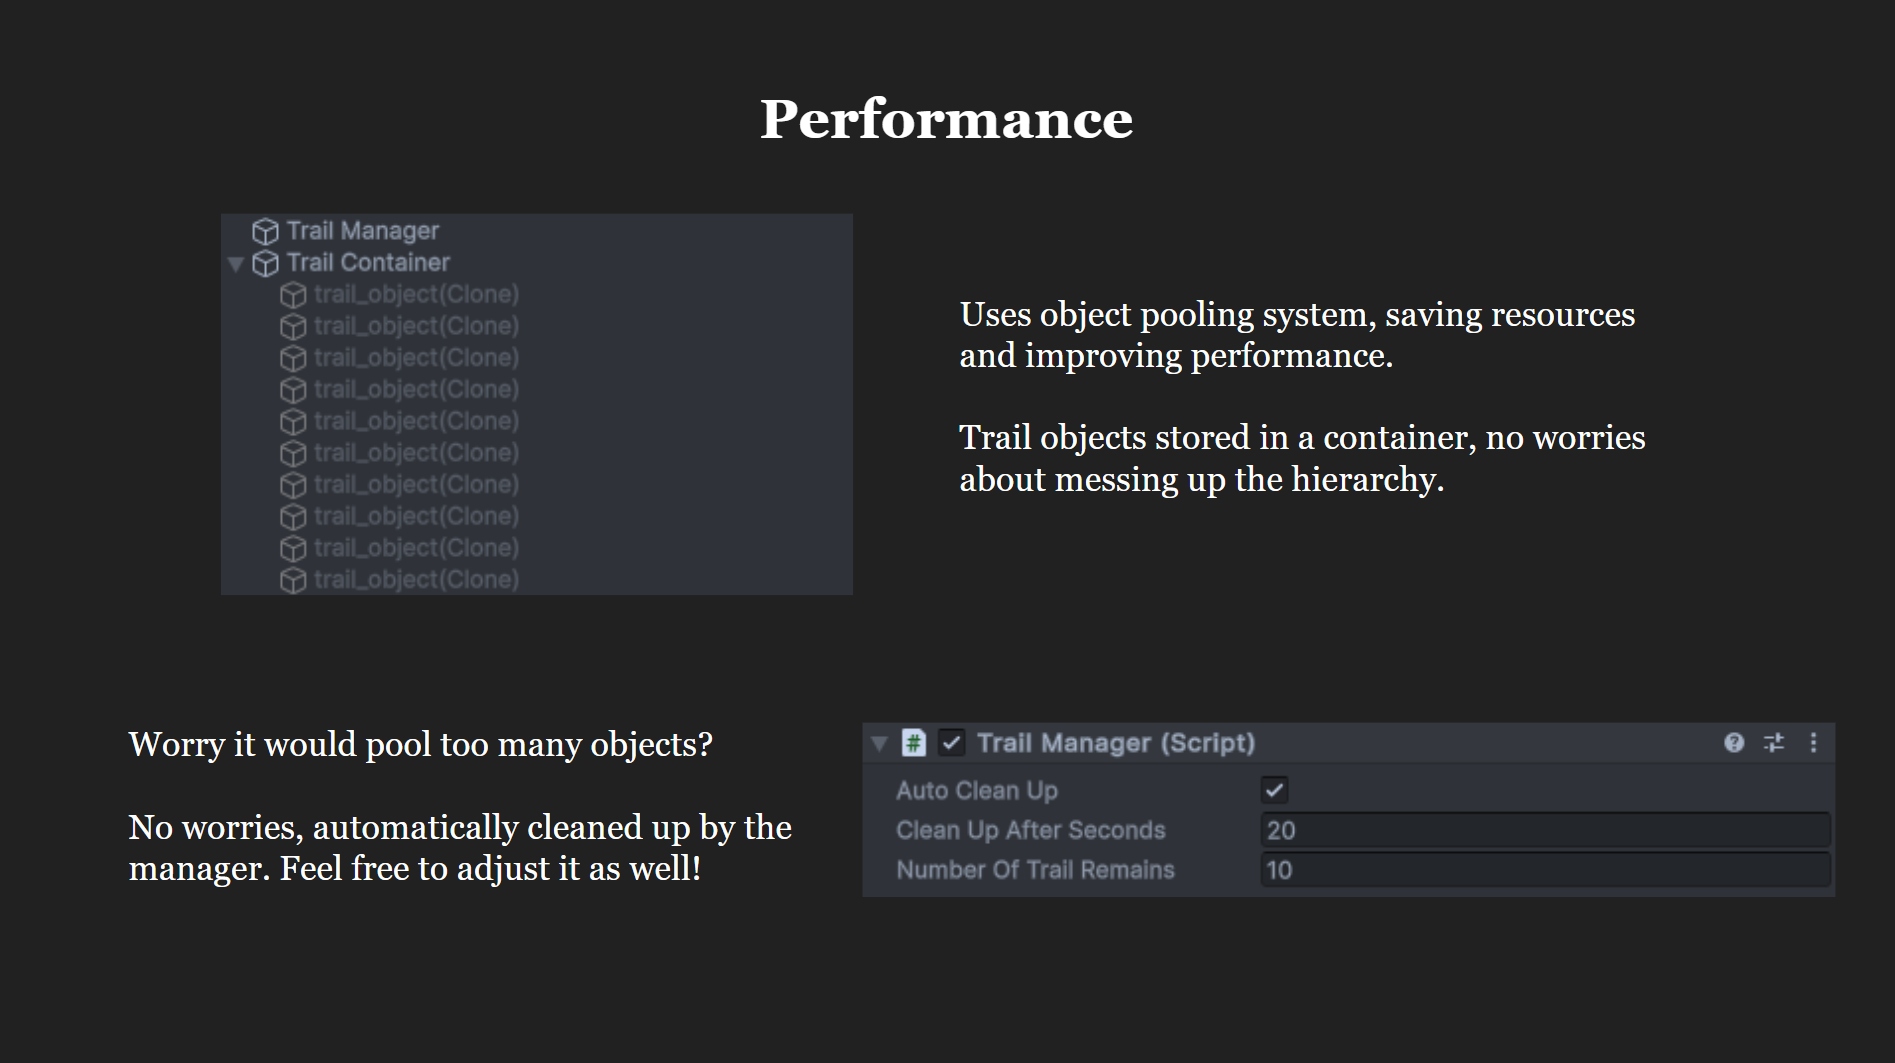This screenshot has width=1895, height=1063.
Task: Click the Number Of Trail Remains field
Action: click(1545, 870)
